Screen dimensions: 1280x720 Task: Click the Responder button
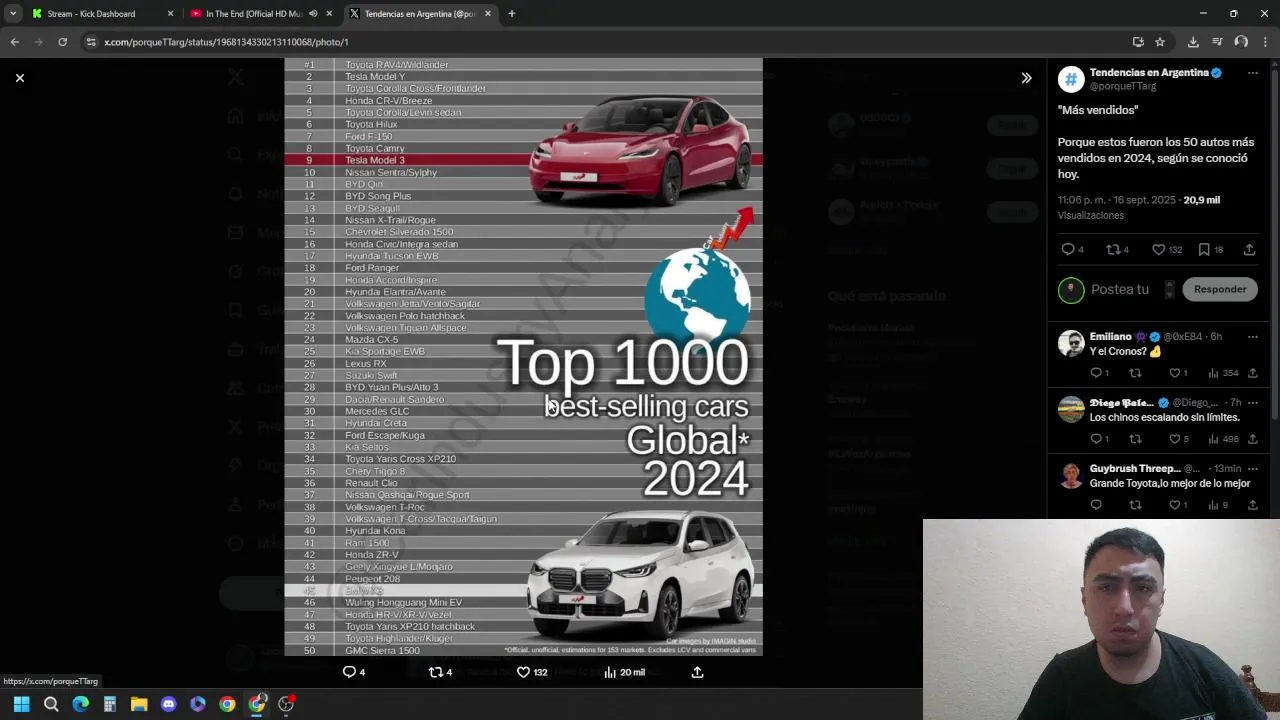tap(1220, 289)
